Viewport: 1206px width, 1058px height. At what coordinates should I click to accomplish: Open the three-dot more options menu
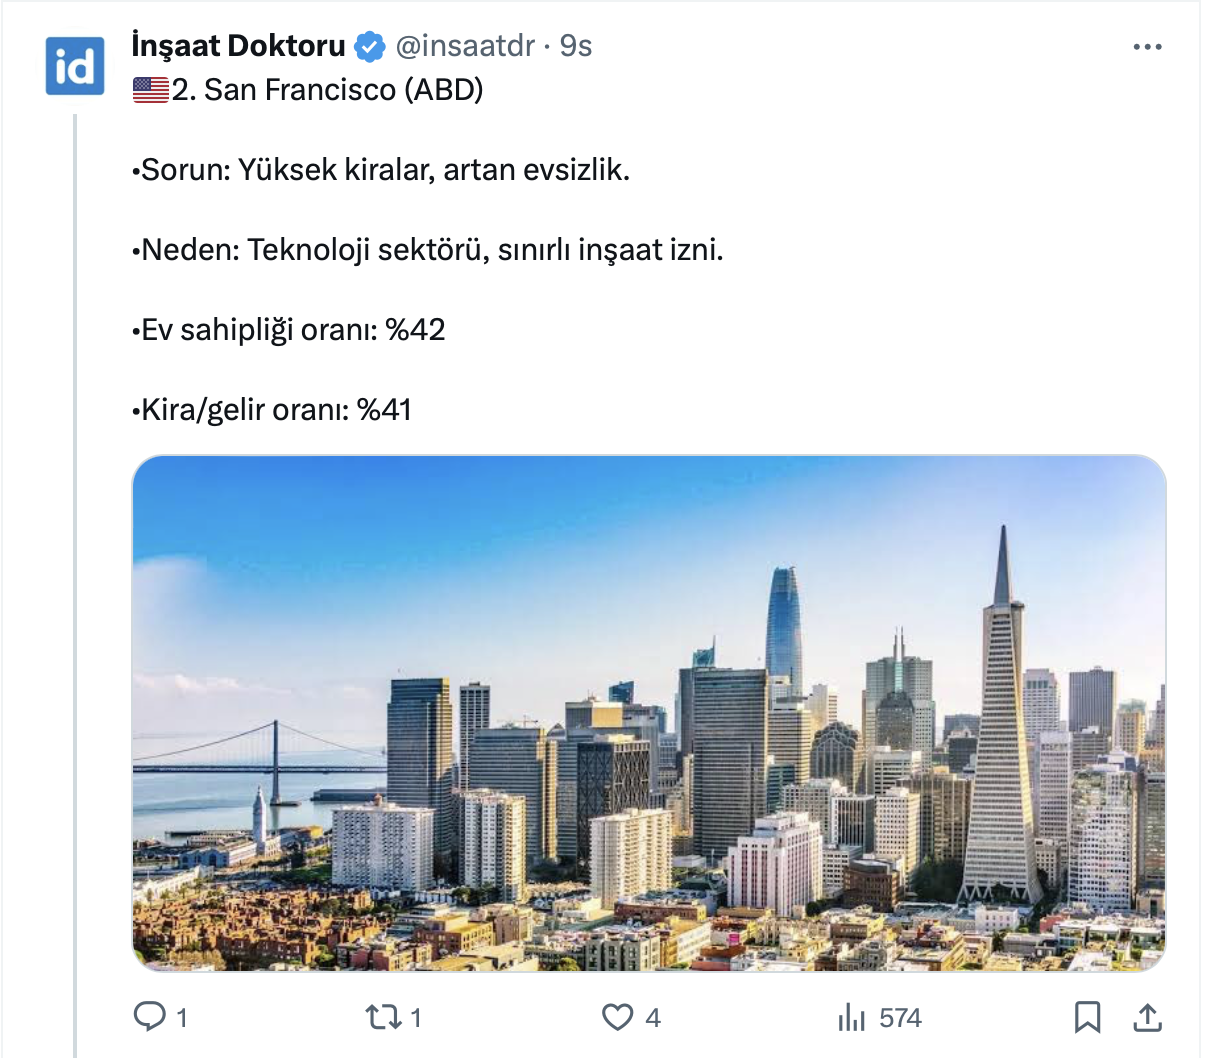pos(1147,47)
